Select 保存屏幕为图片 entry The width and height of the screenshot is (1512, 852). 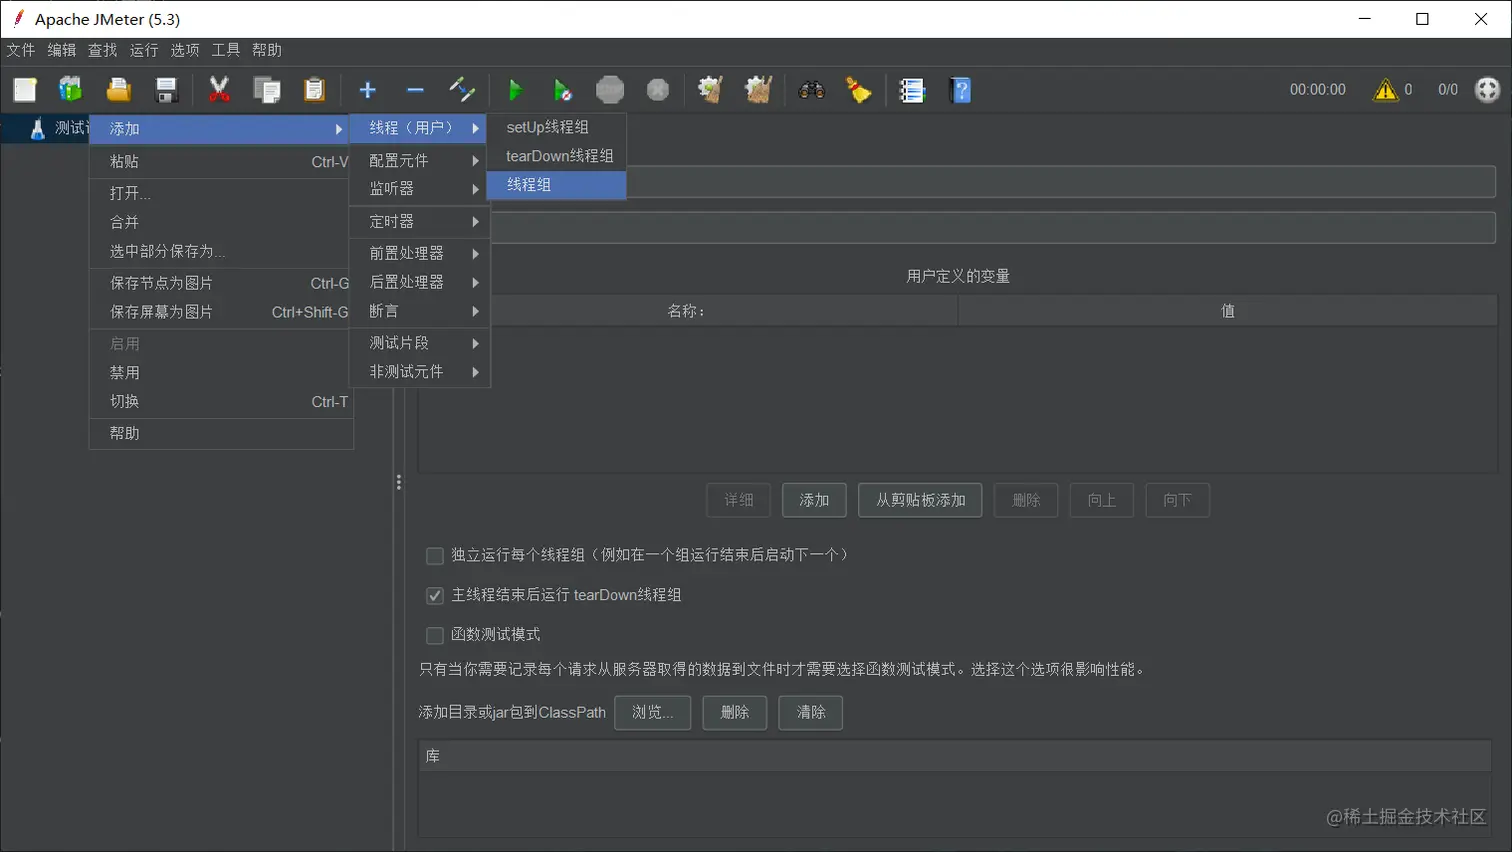point(221,312)
